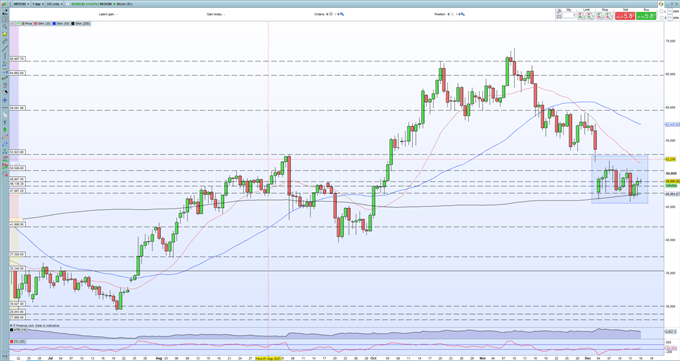680x361 pixels.
Task: Click the green Buy price button
Action: (x=646, y=16)
